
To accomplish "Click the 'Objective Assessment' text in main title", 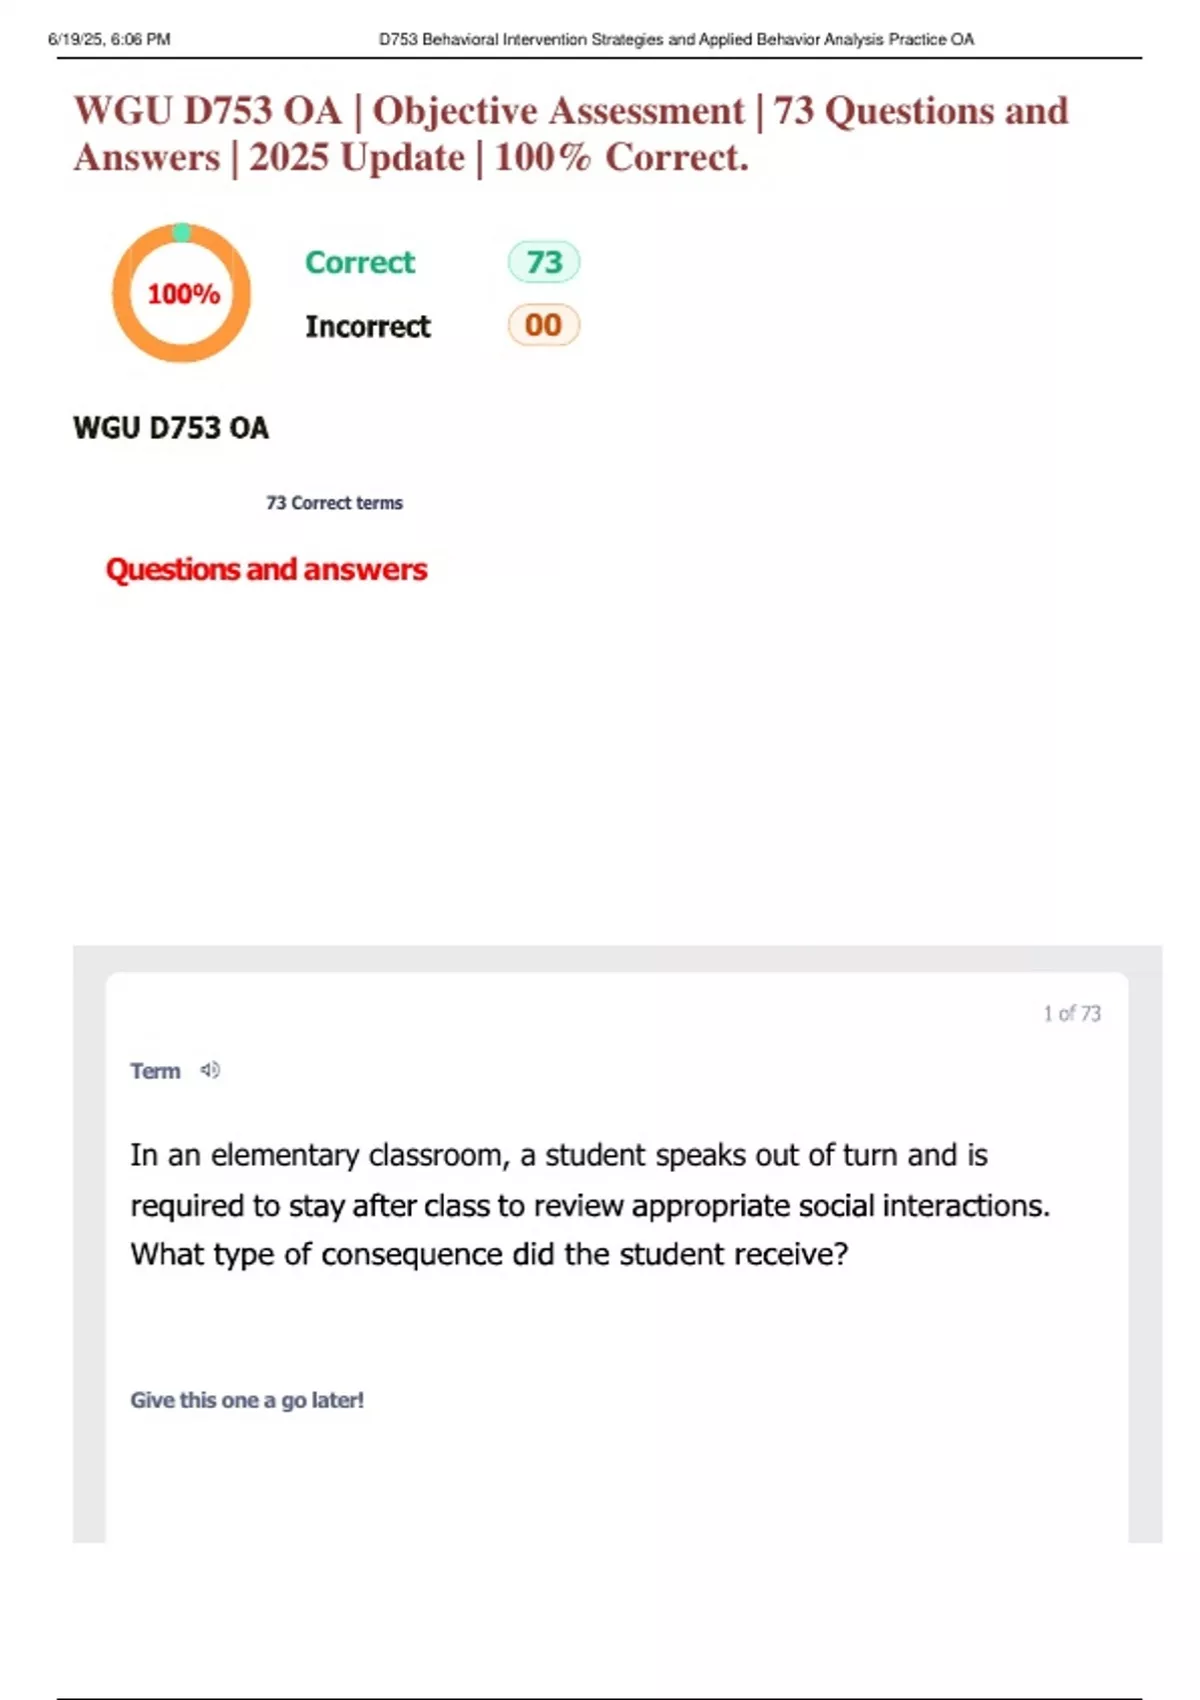I will 558,111.
